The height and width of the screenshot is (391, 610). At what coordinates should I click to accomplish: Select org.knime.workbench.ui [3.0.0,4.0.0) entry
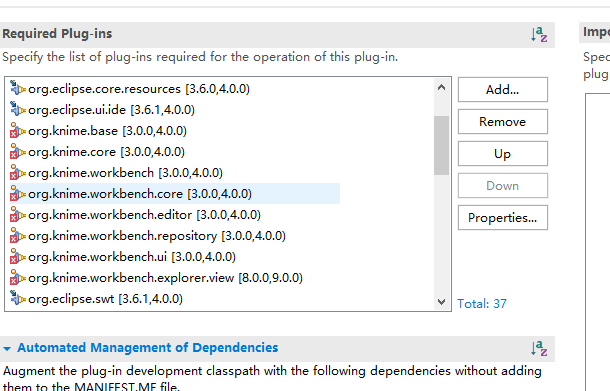[132, 257]
